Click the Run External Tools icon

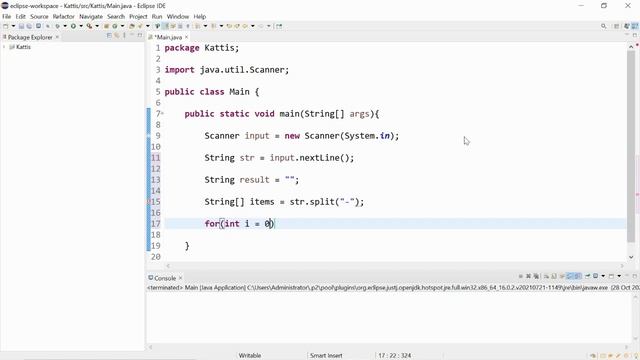(89, 26)
